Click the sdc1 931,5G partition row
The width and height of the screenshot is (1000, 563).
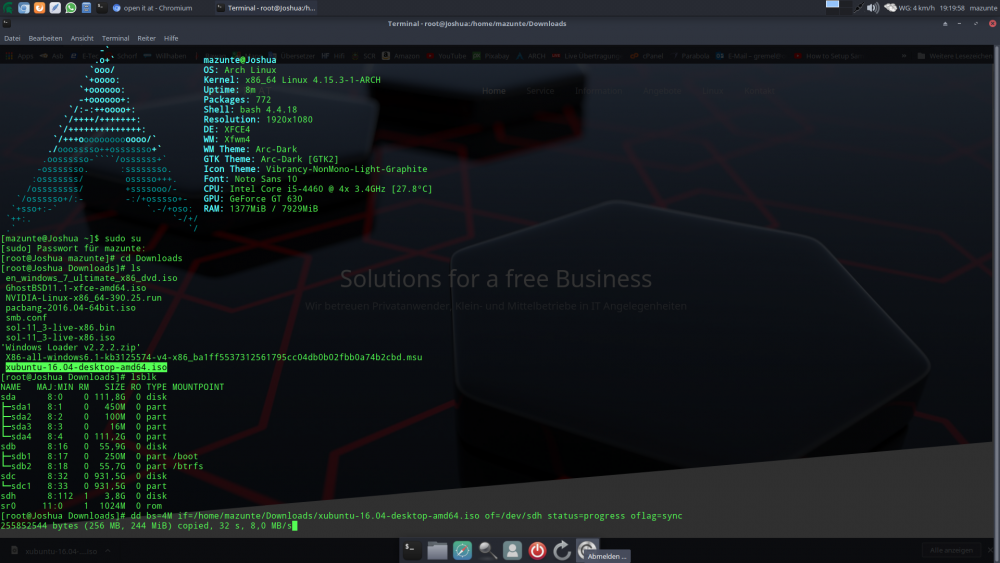[84, 486]
